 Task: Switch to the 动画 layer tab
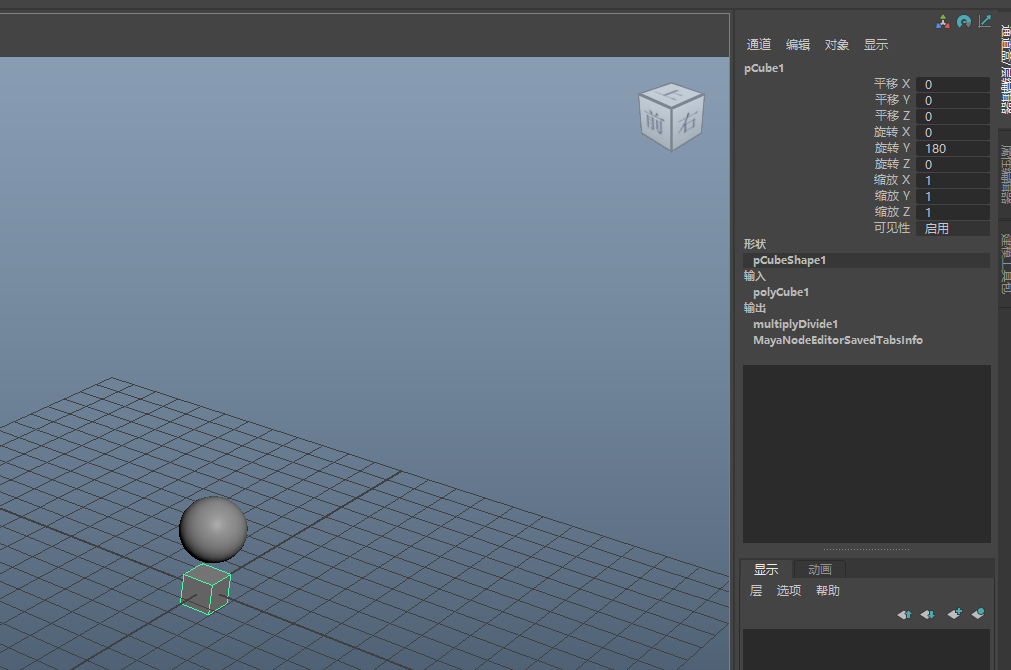point(820,569)
